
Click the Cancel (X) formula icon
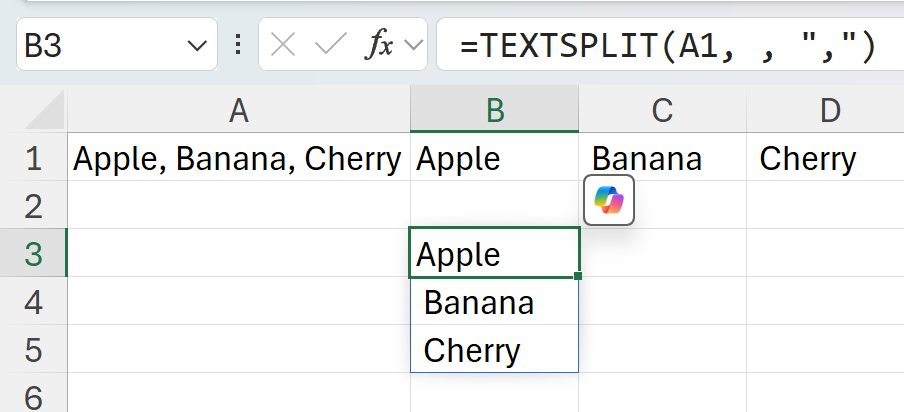coord(283,45)
